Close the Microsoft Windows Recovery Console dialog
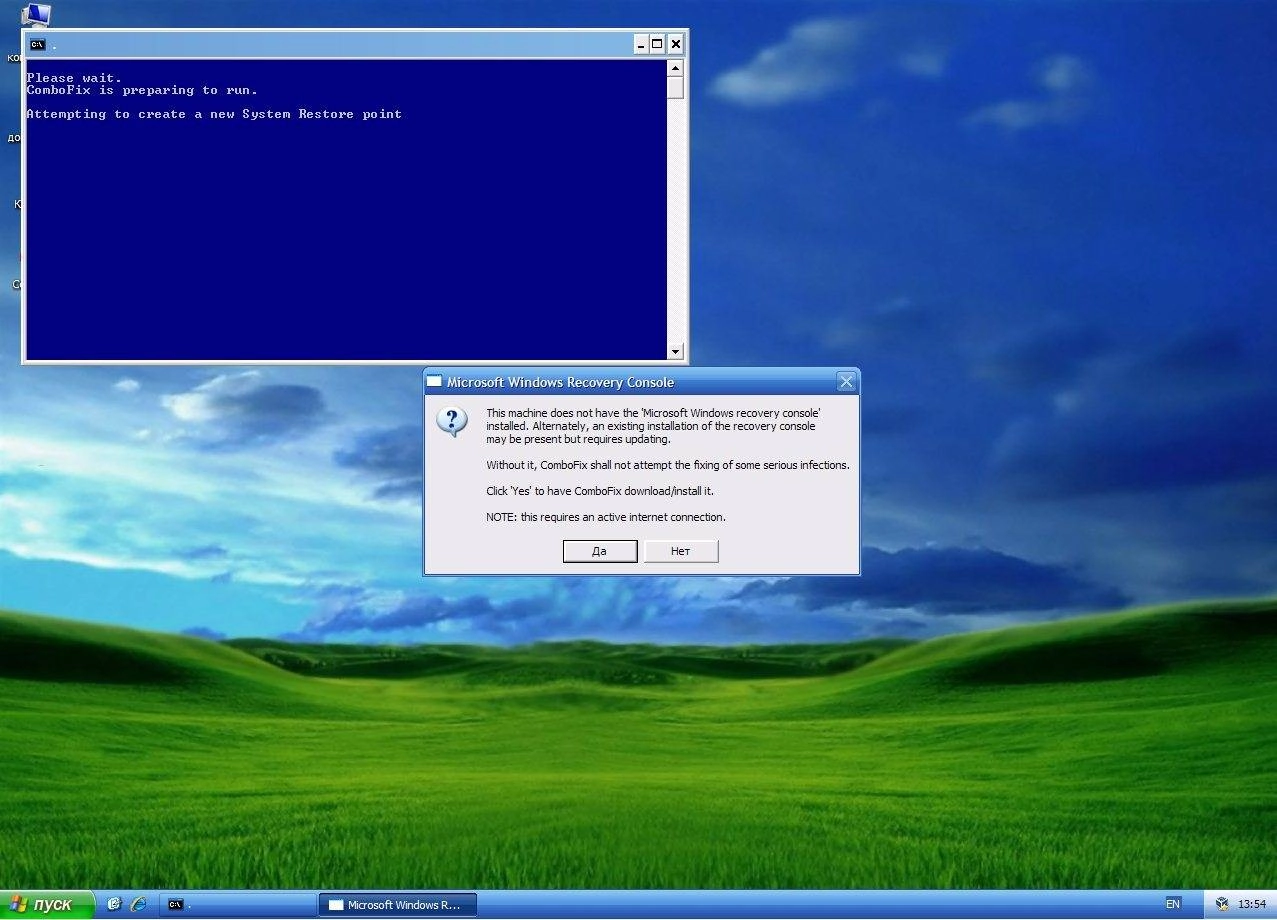 pyautogui.click(x=846, y=382)
